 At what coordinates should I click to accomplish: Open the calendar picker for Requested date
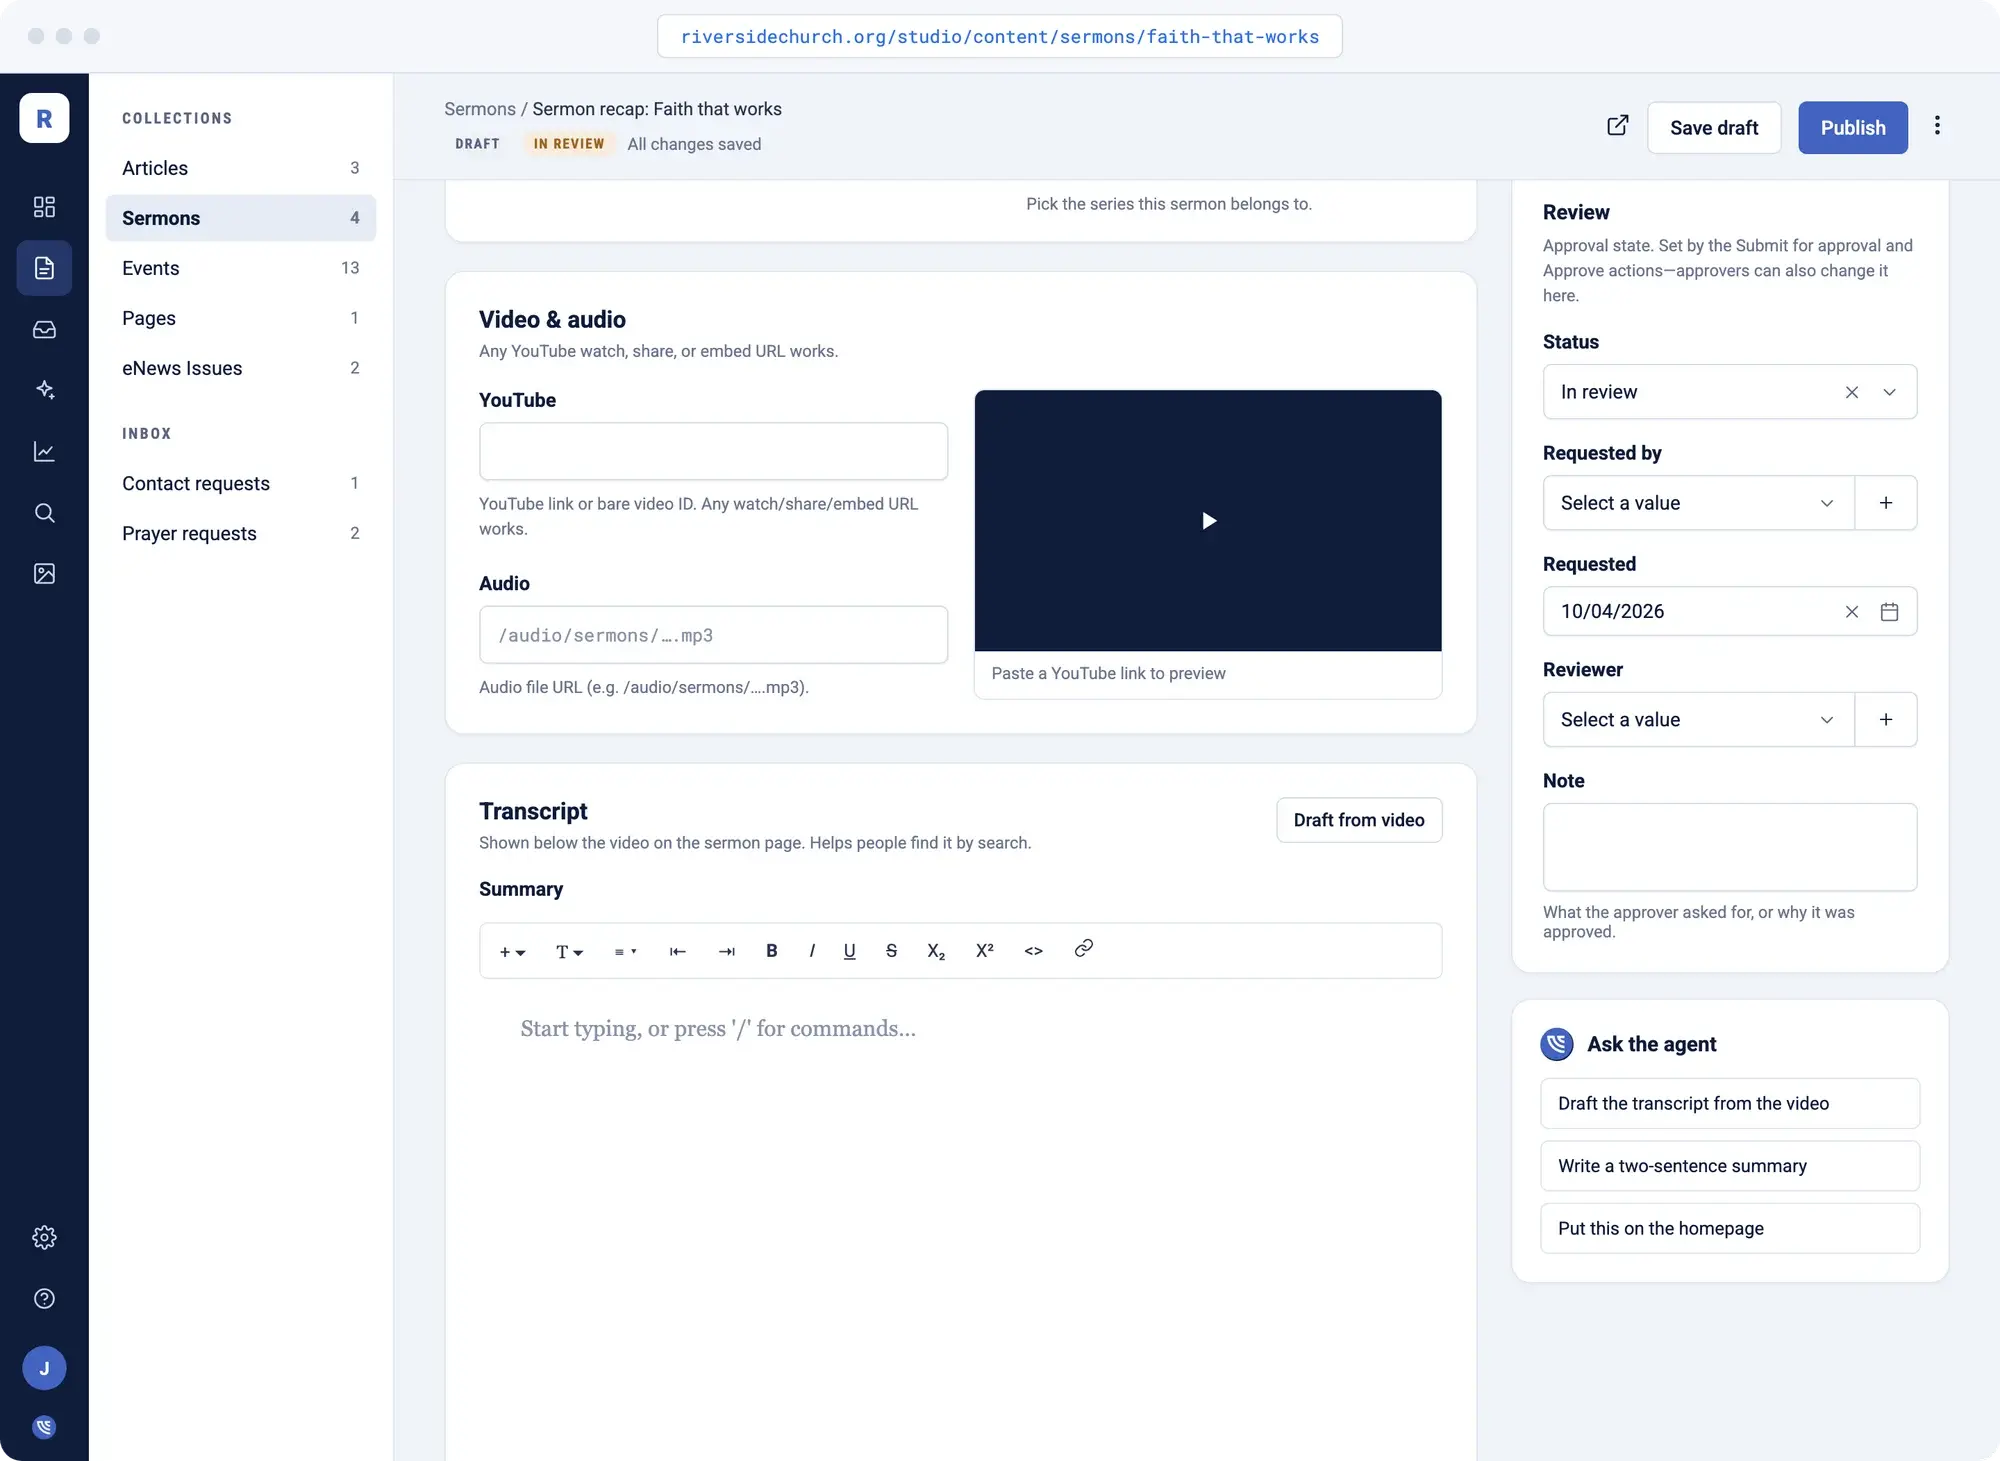tap(1889, 612)
